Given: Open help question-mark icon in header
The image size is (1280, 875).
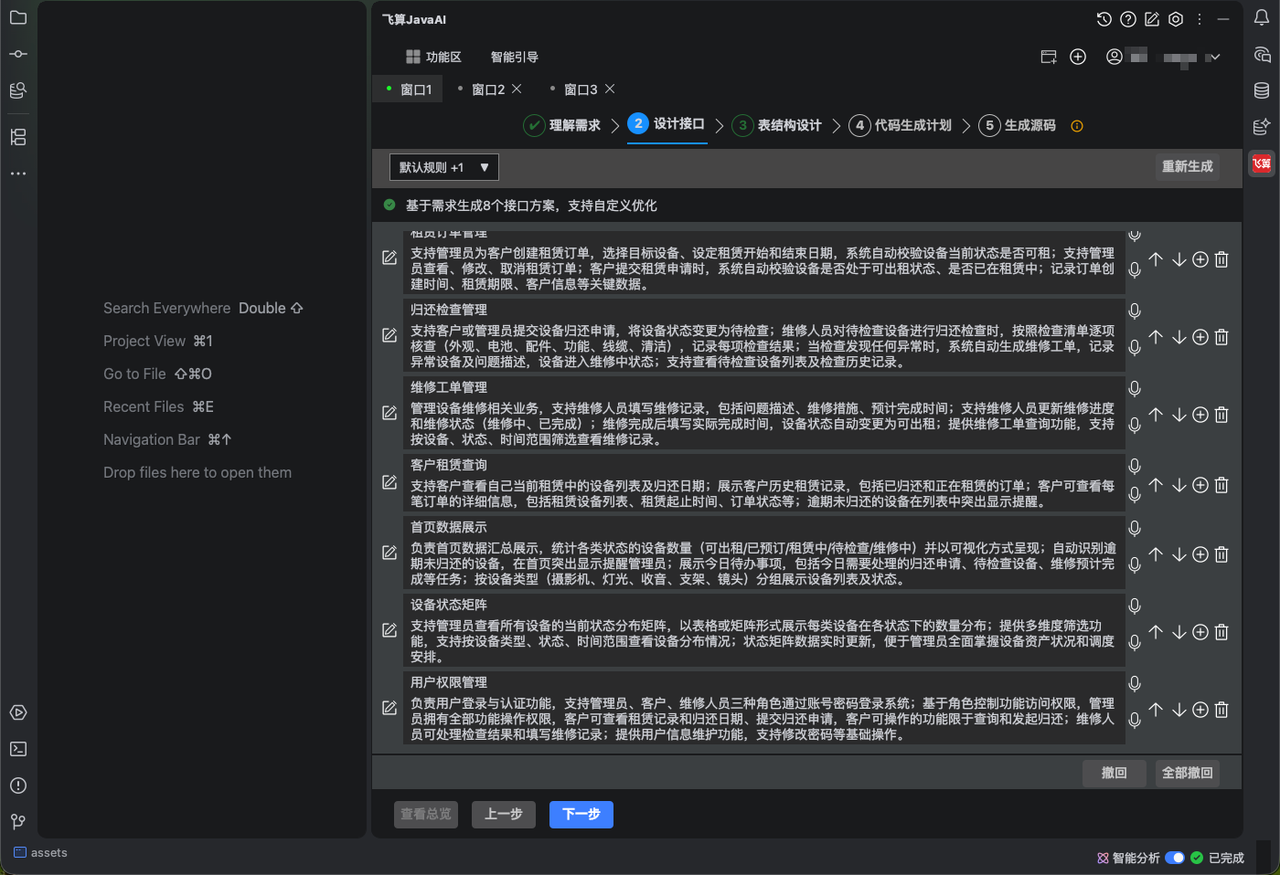Looking at the screenshot, I should point(1128,19).
